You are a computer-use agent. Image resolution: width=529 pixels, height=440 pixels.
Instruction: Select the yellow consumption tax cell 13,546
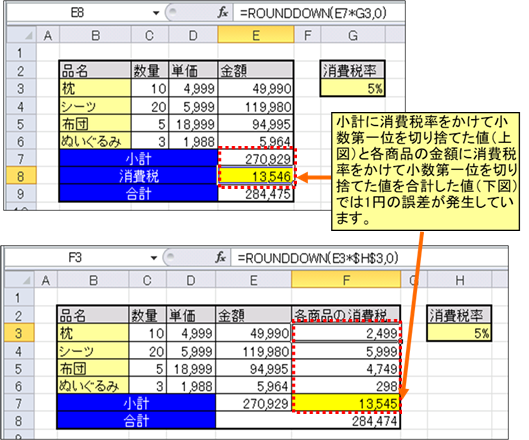[x=256, y=176]
